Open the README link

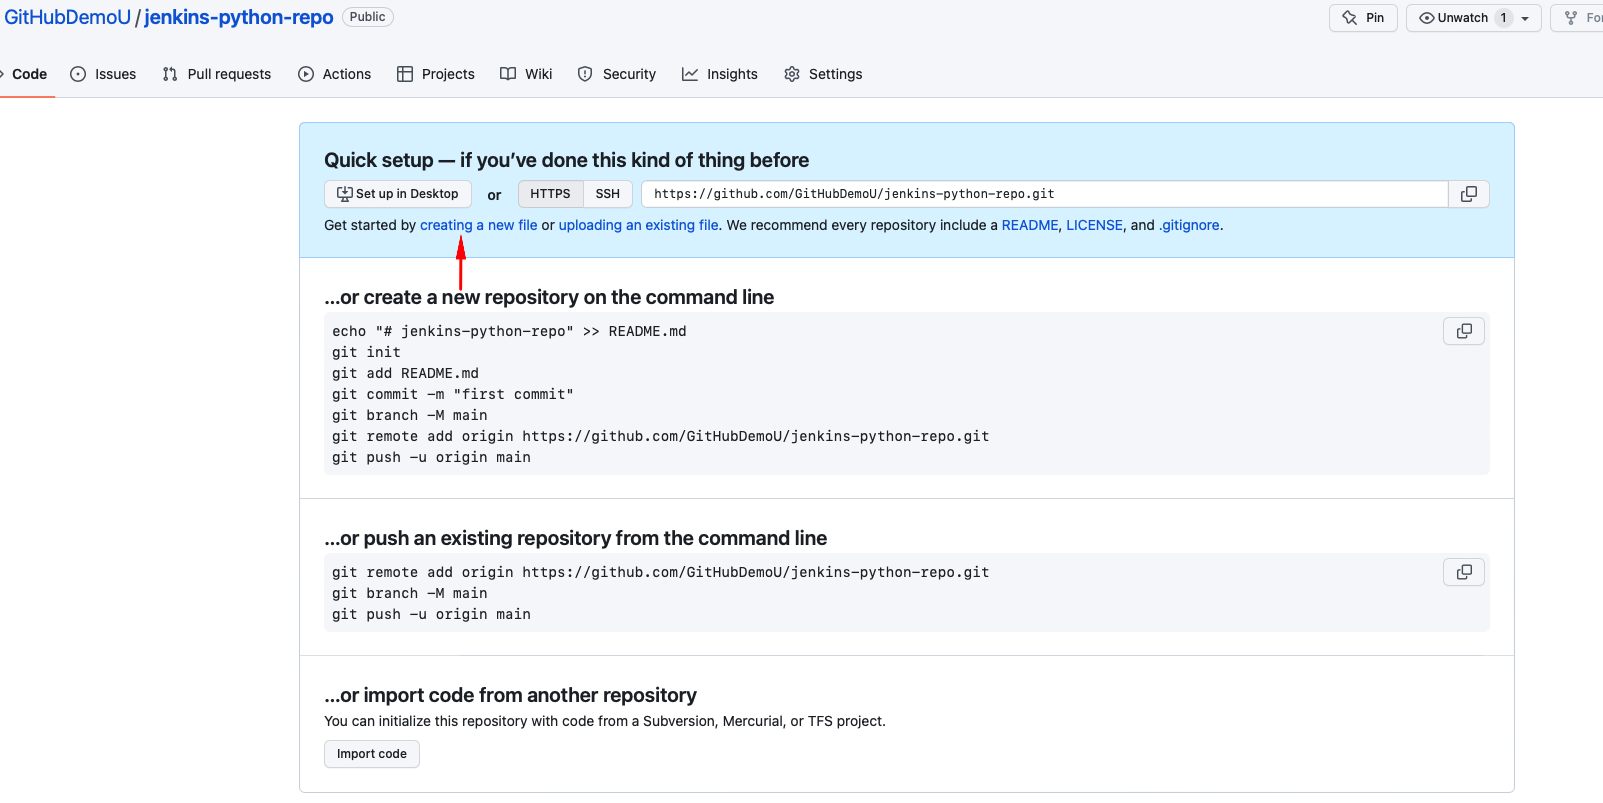(1030, 225)
